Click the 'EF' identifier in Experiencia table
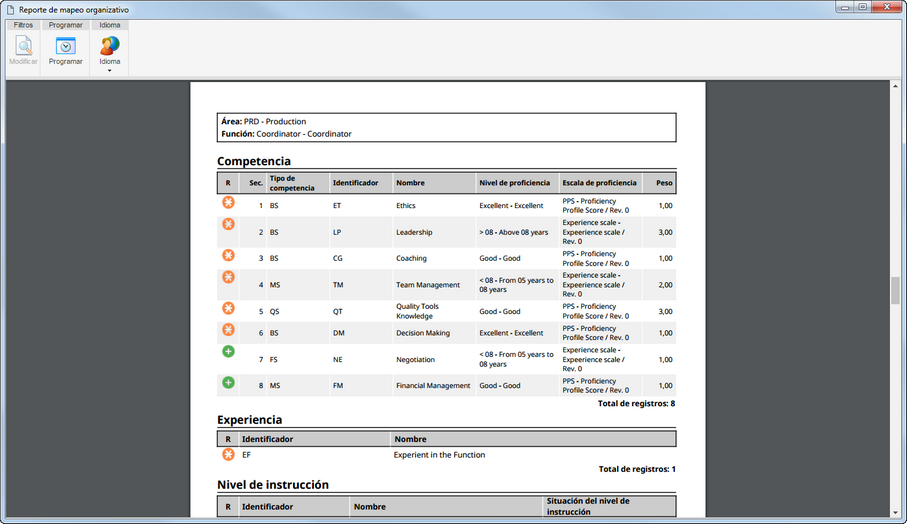The height and width of the screenshot is (524, 907). pyautogui.click(x=246, y=455)
